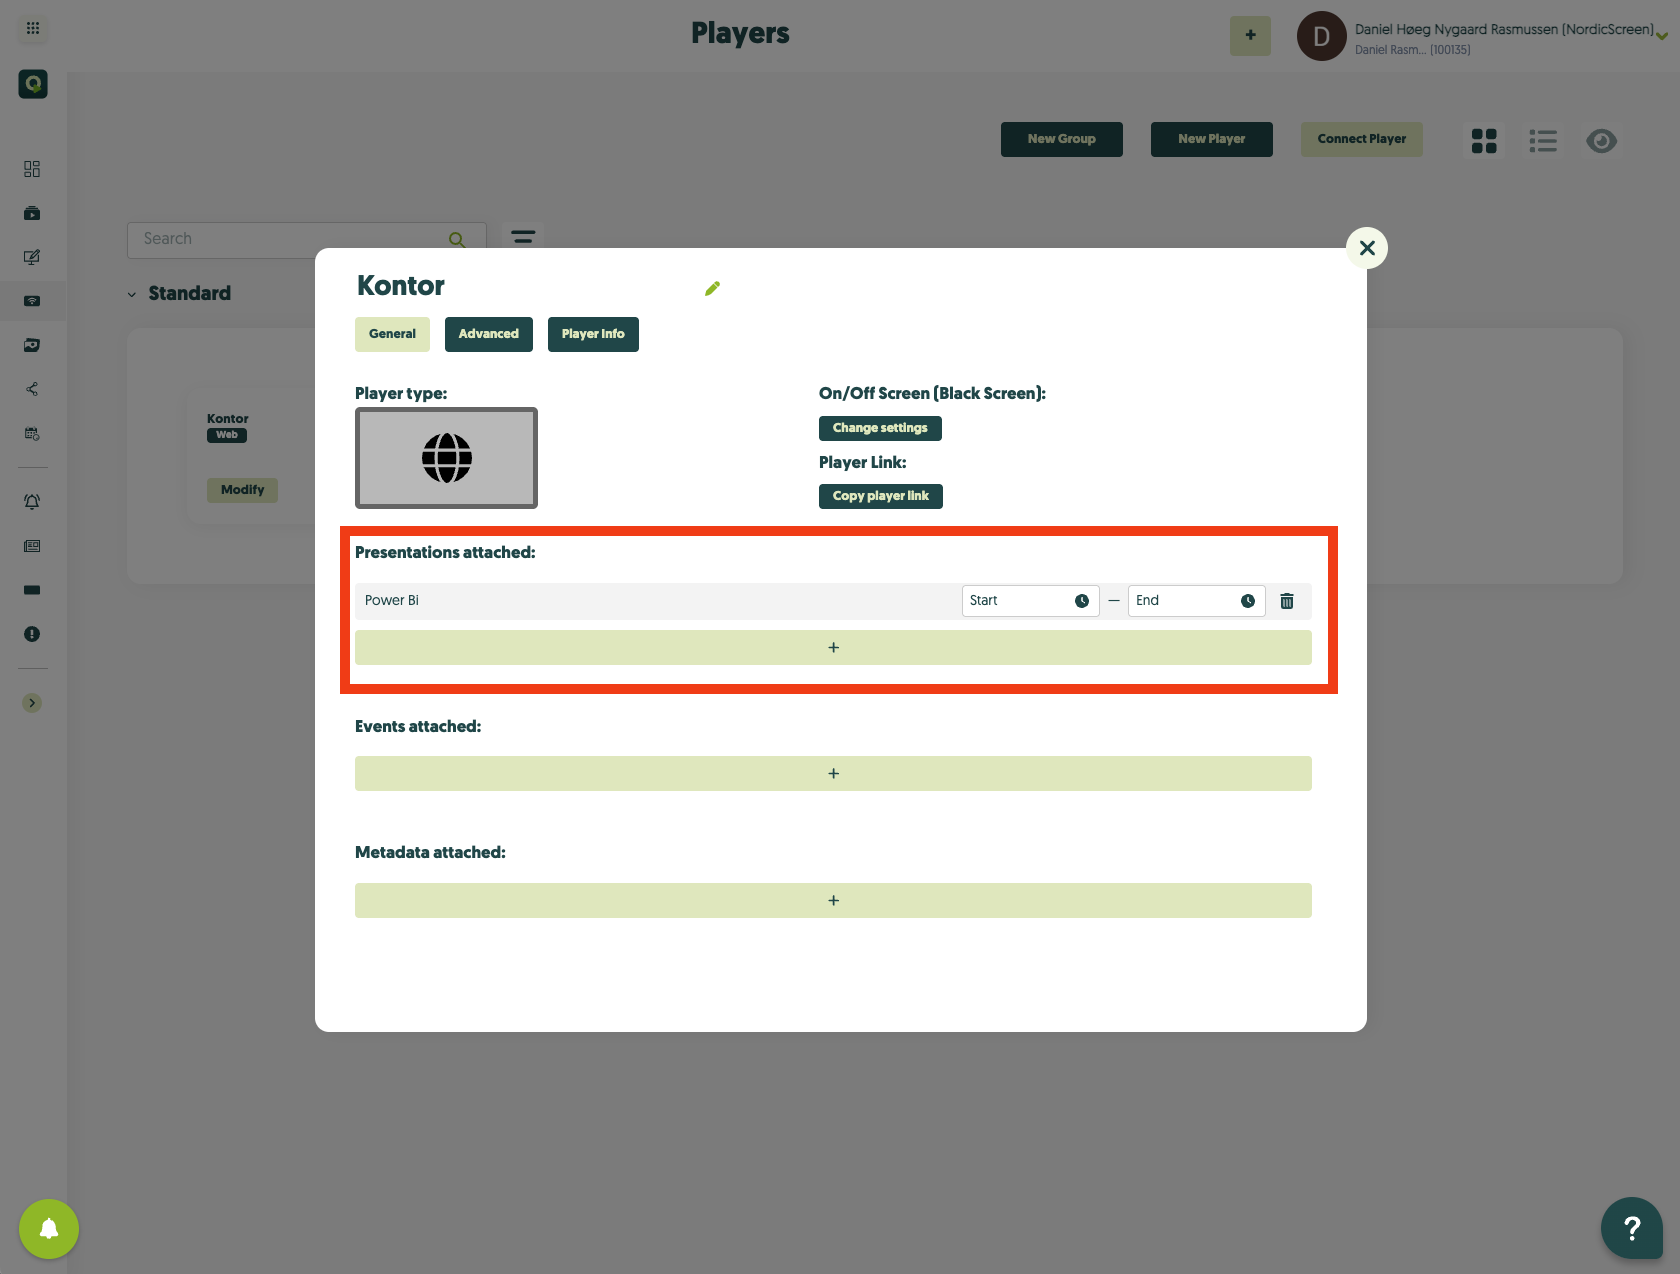1680x1274 pixels.
Task: Click the Connect Player button
Action: point(1362,139)
